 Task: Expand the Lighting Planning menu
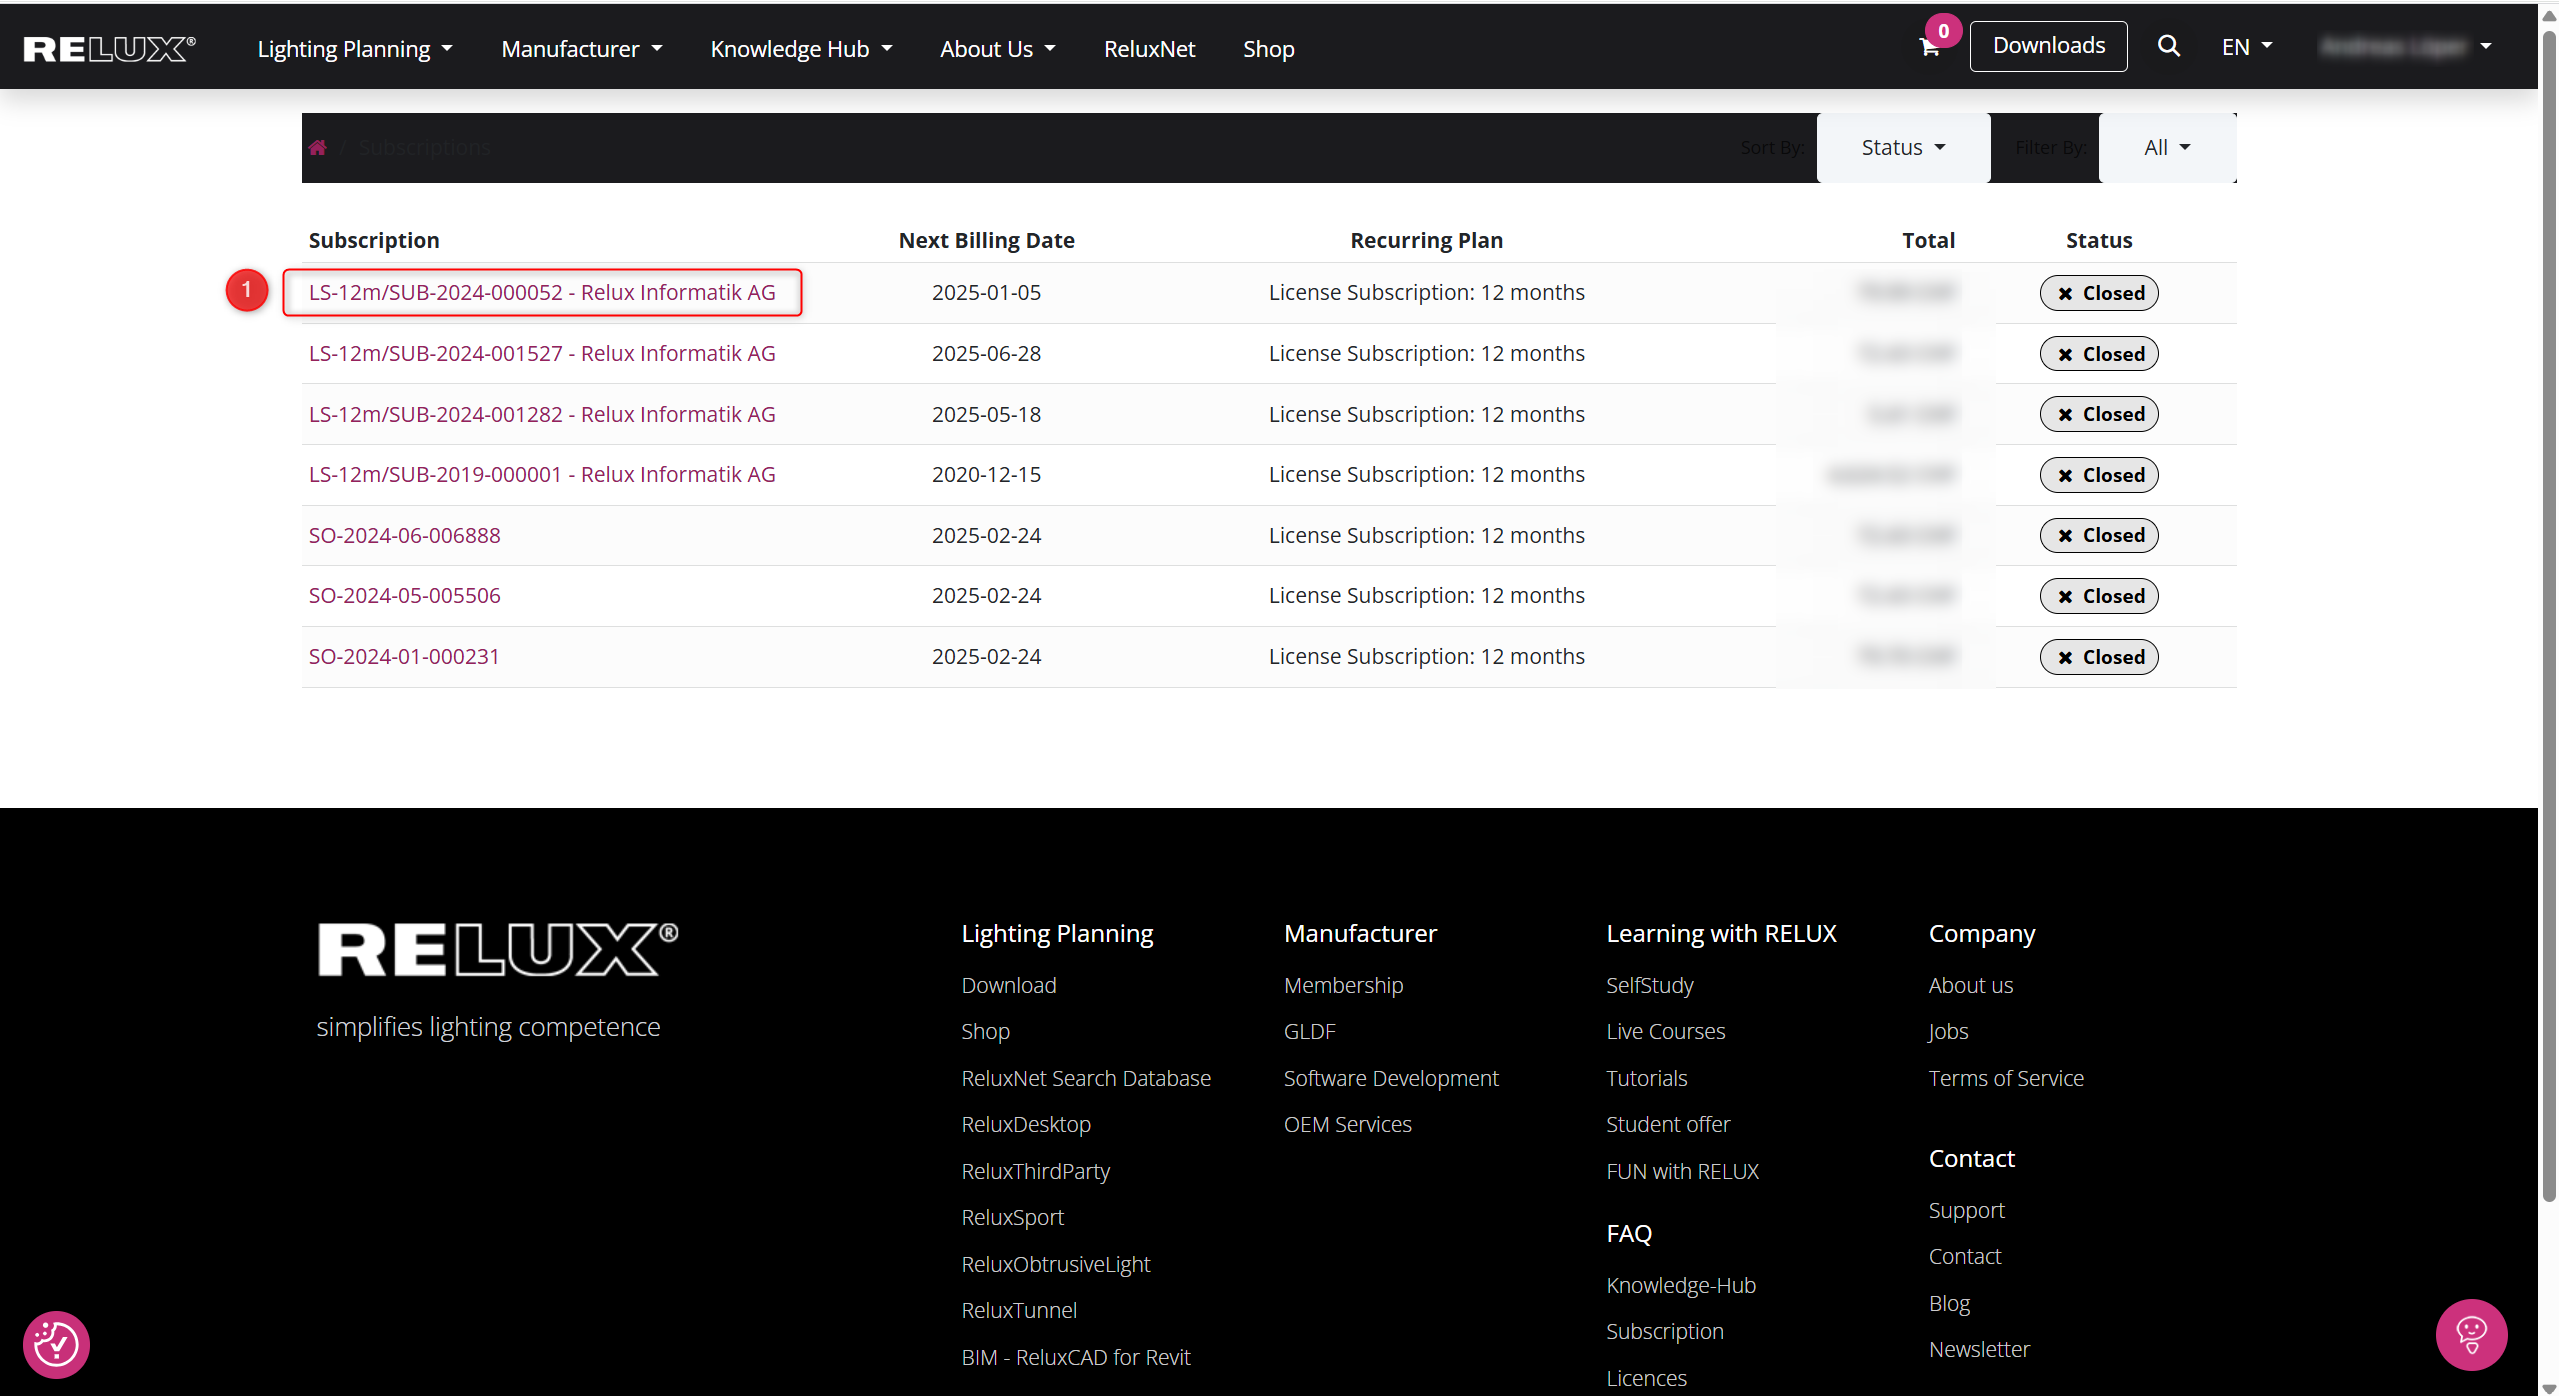click(355, 49)
